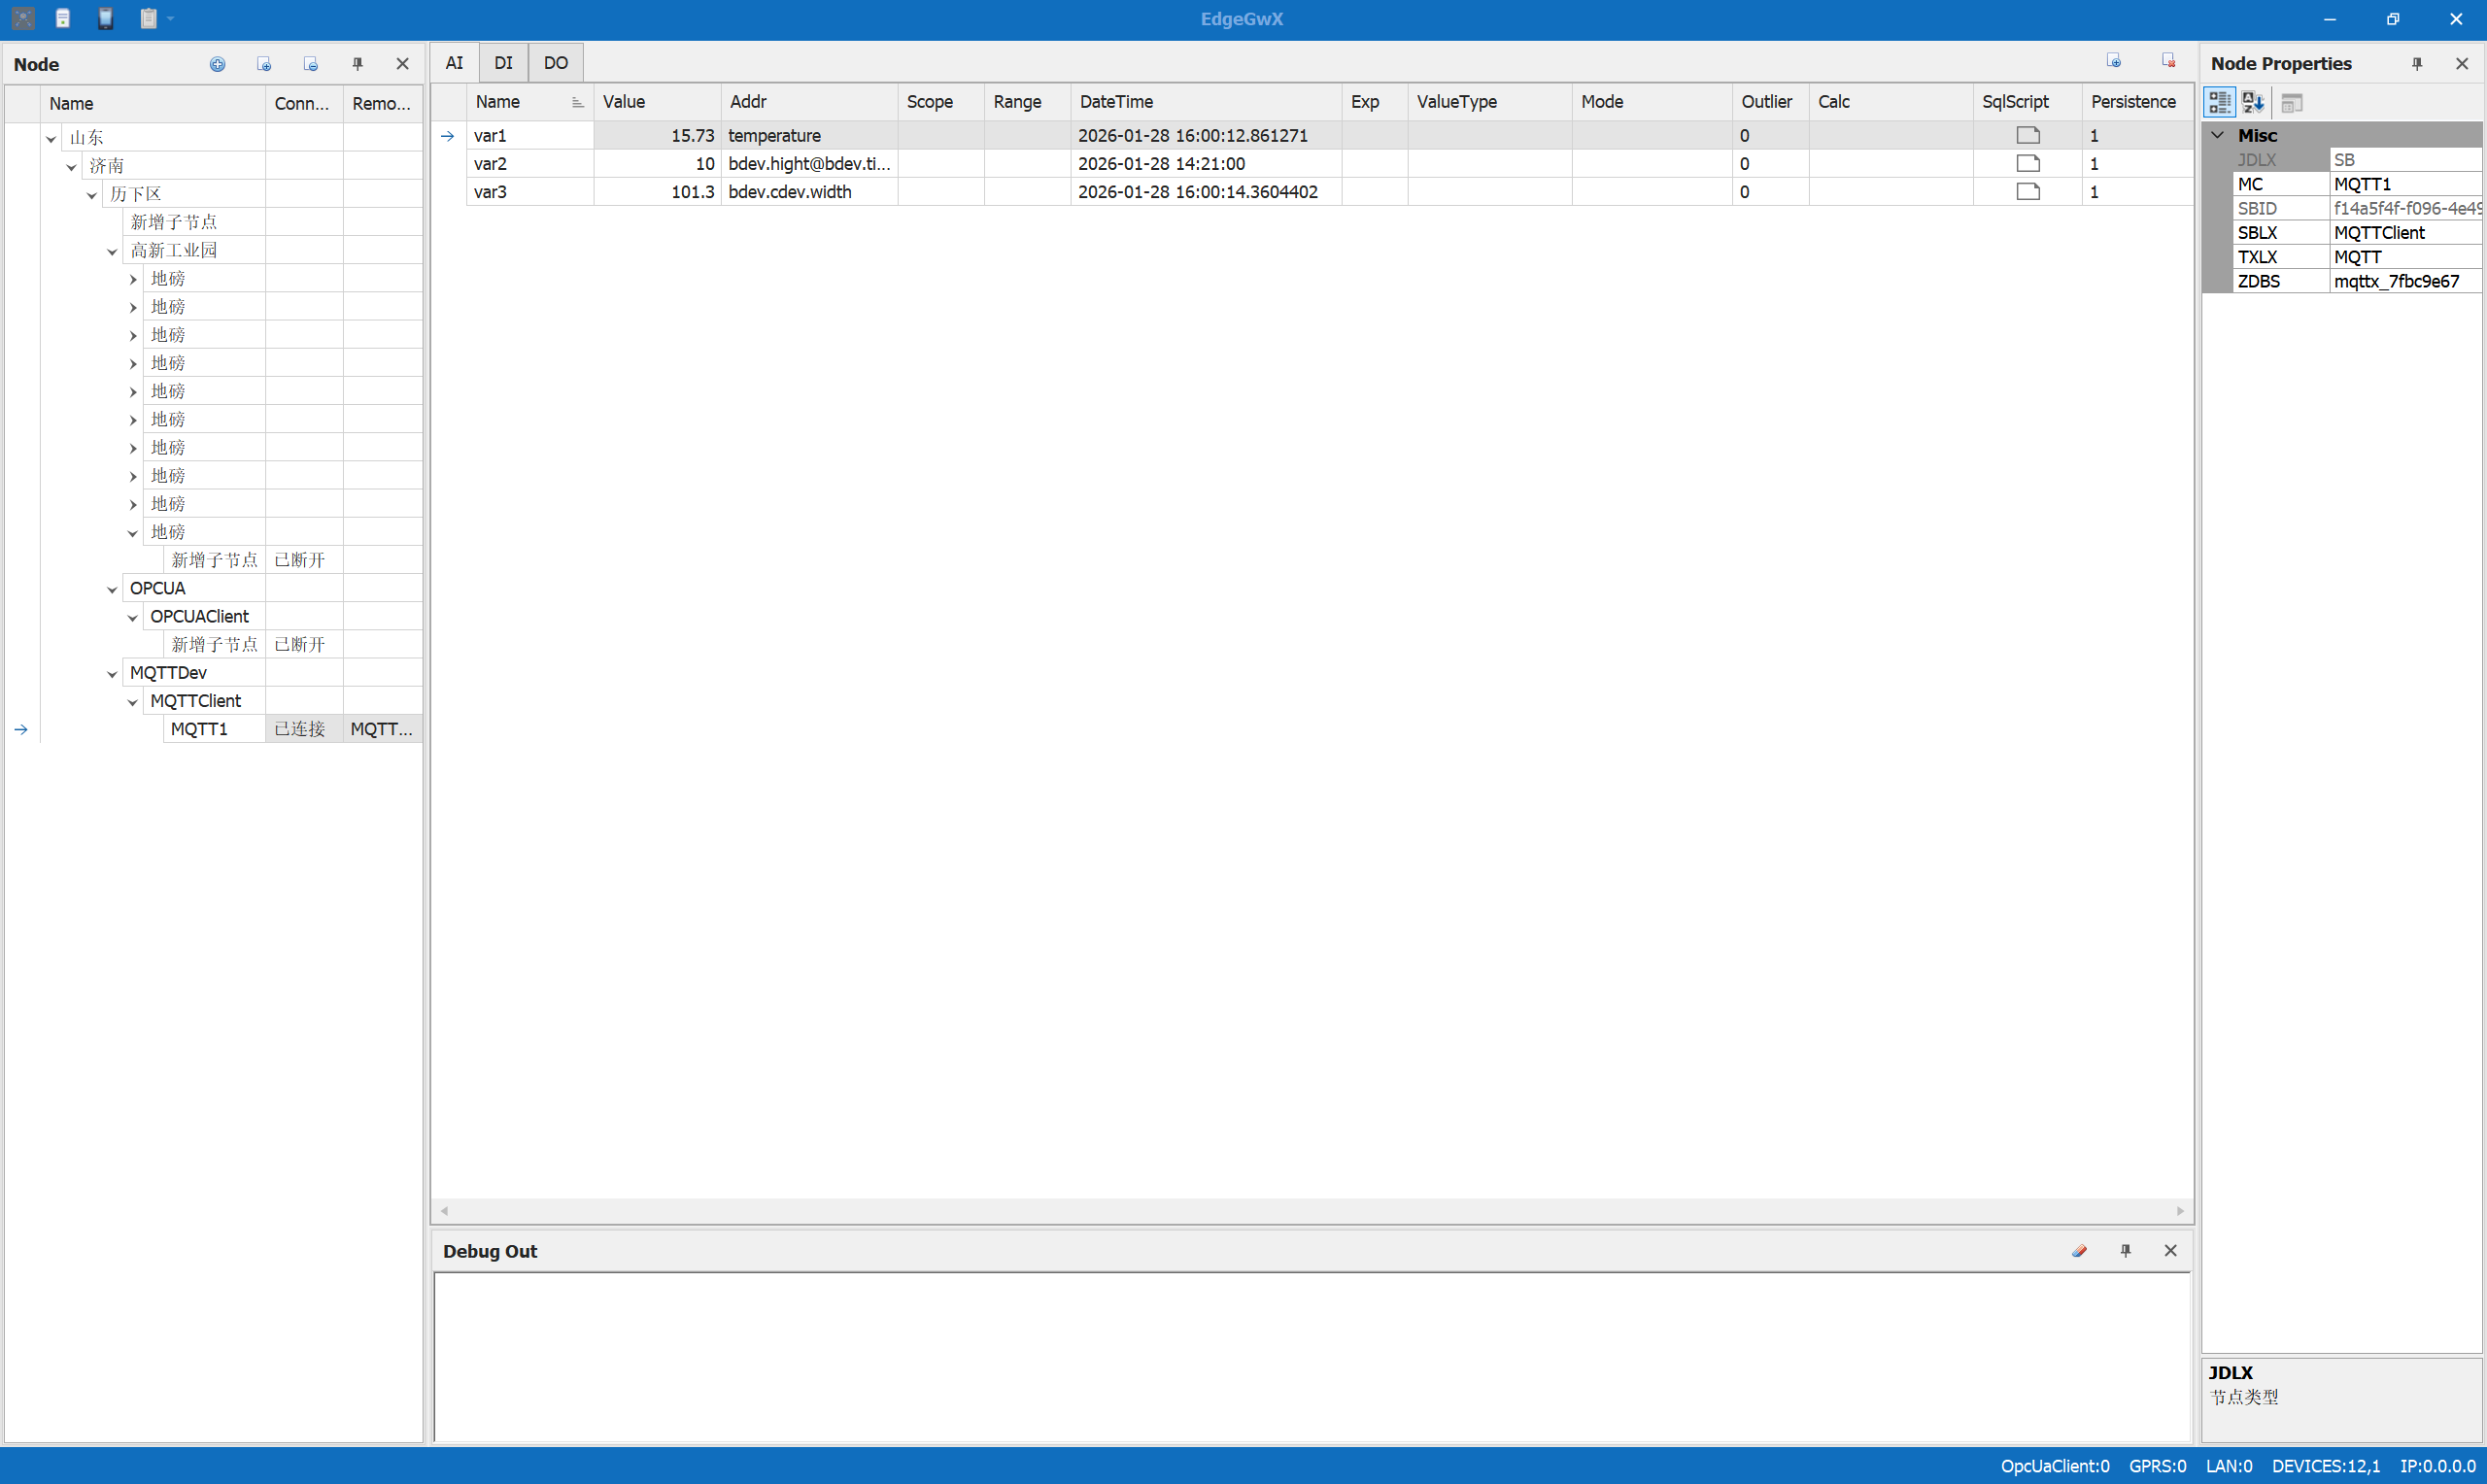Select the MQTT1 node in tree
The width and height of the screenshot is (2487, 1484).
[199, 729]
